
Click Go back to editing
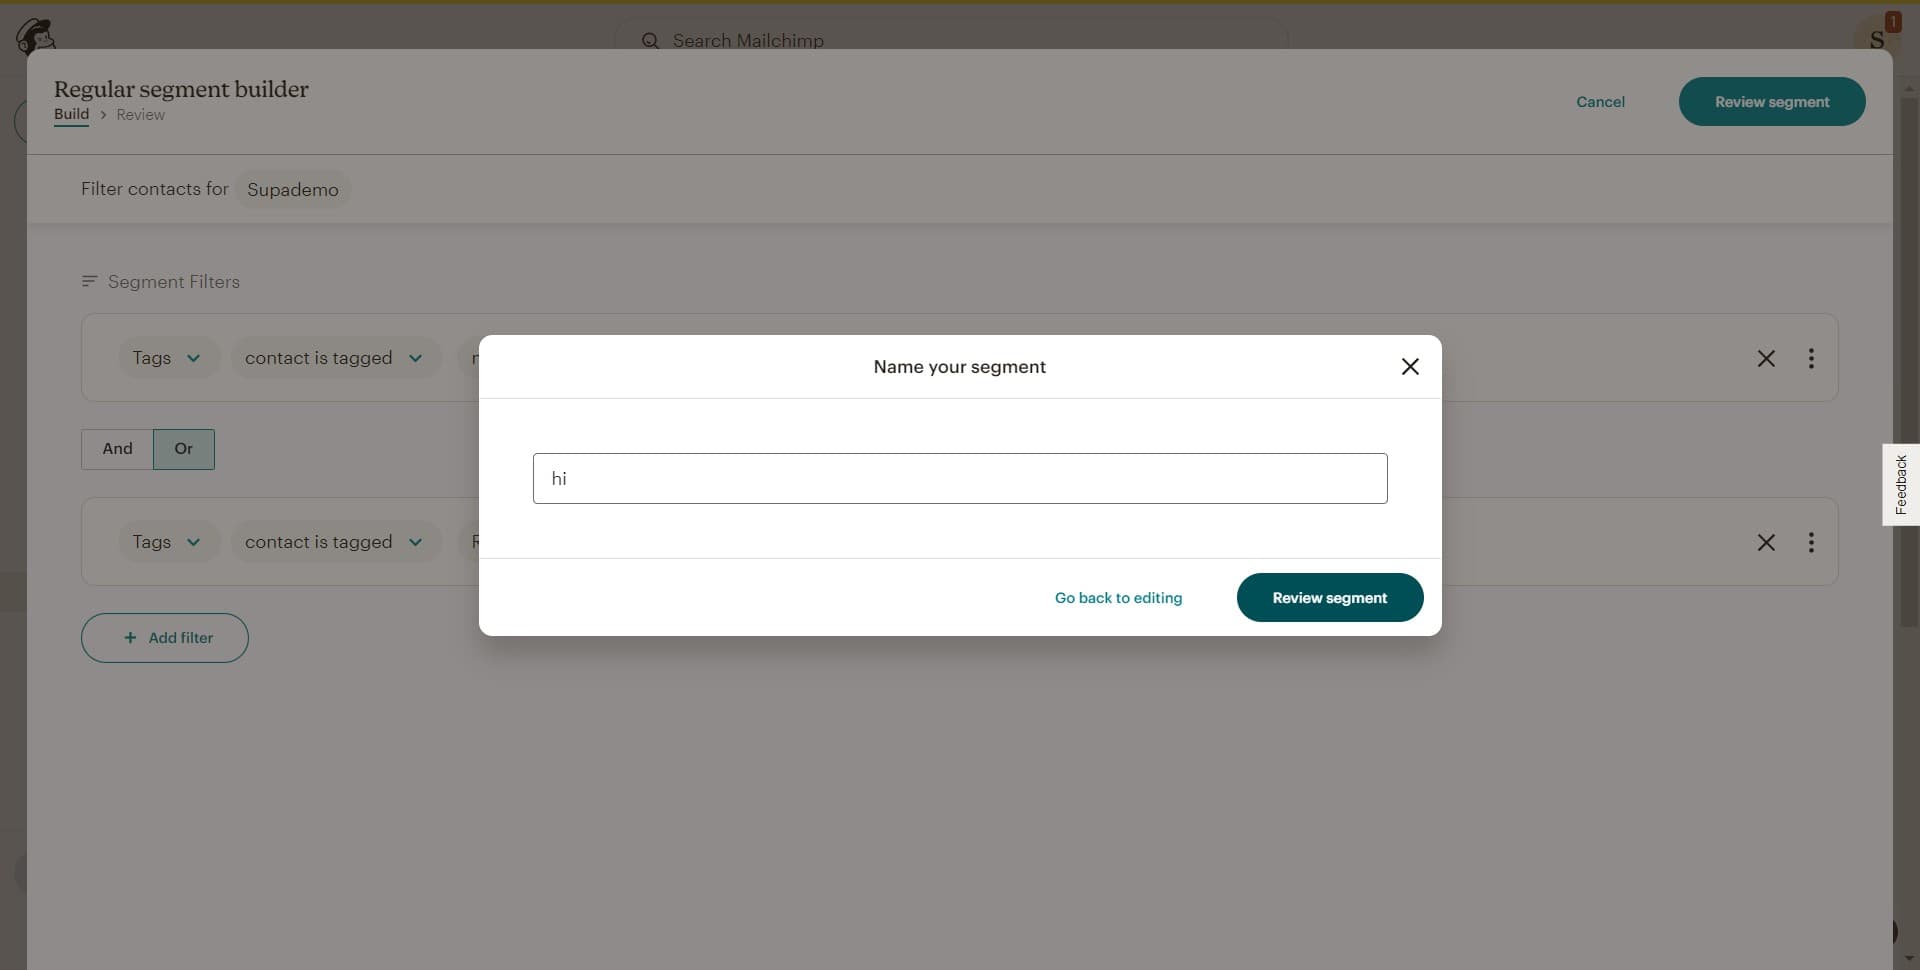(1118, 597)
